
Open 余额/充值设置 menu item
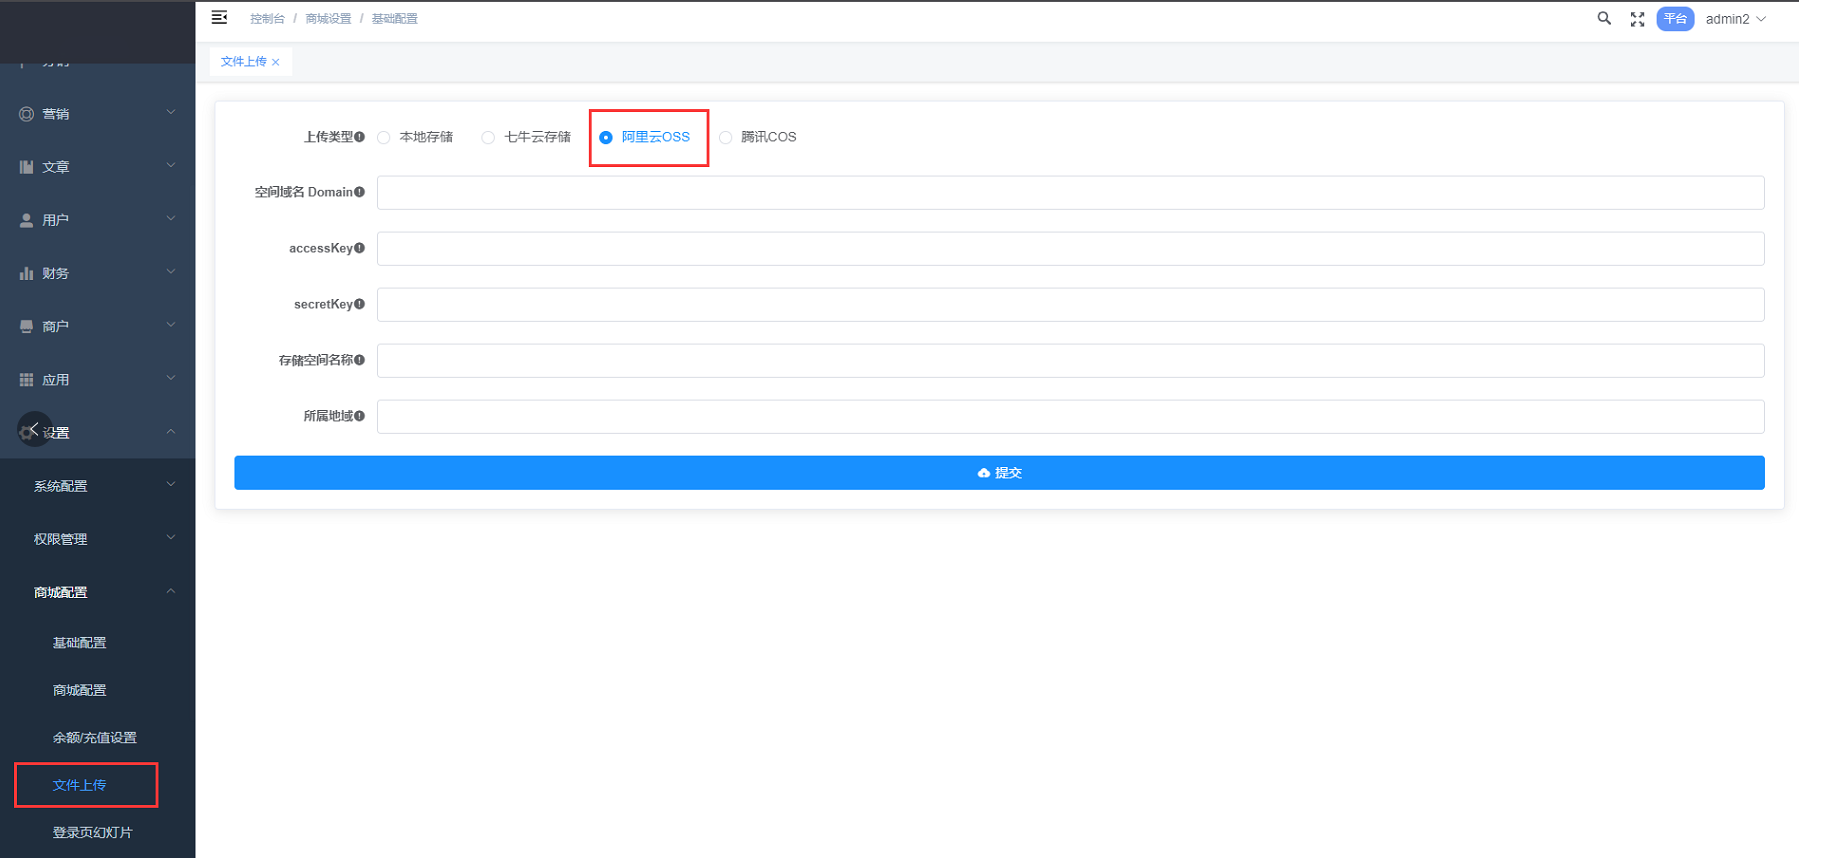coord(94,738)
